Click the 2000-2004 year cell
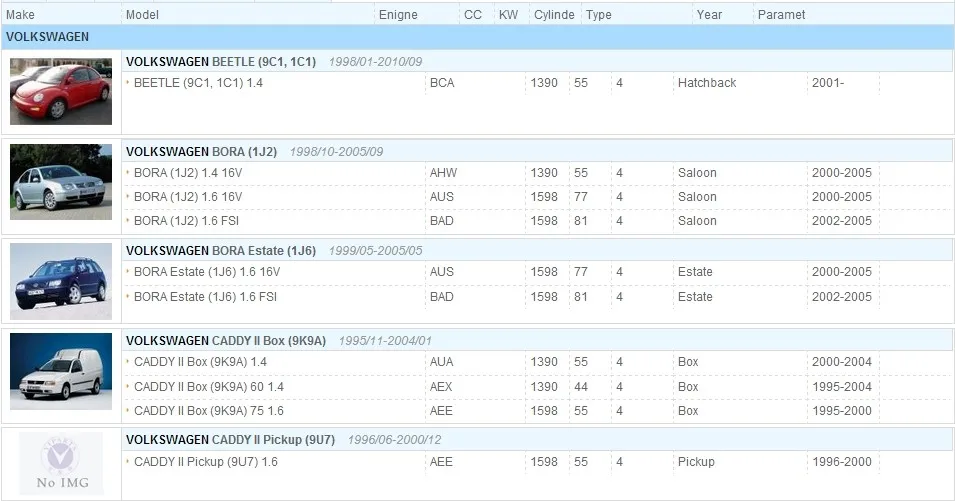955x501 pixels. 841,362
